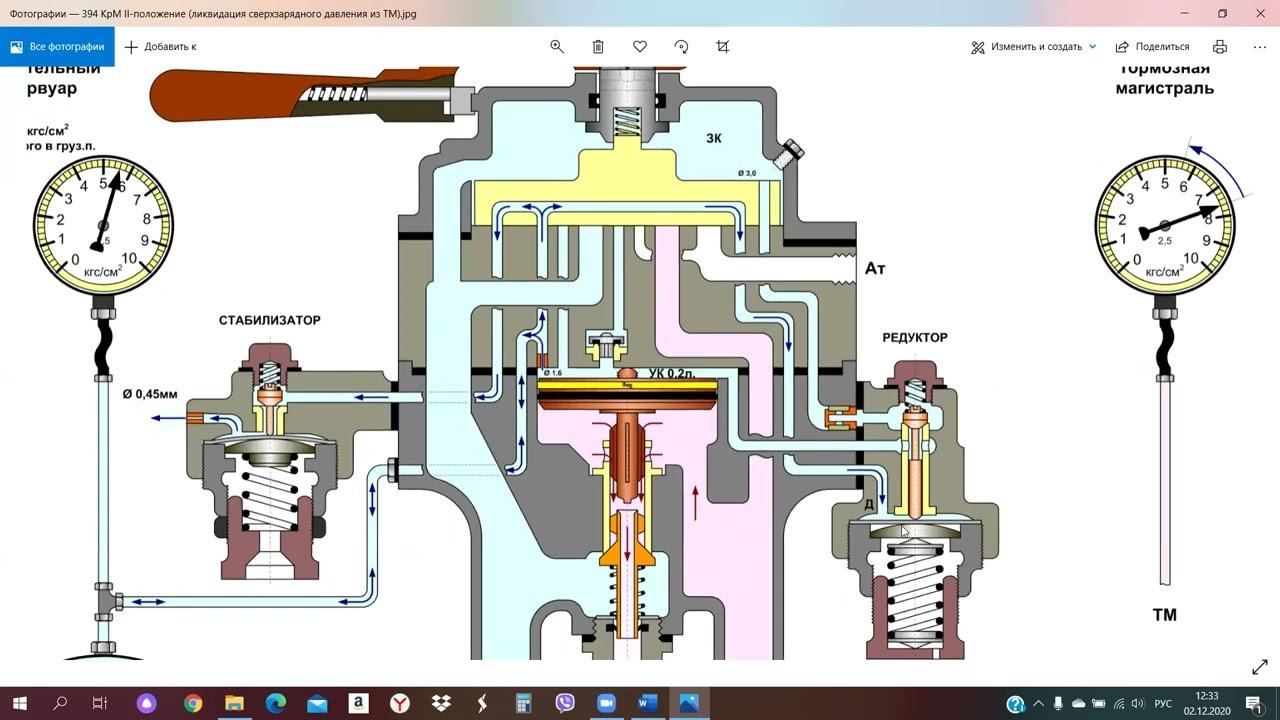Rotate the image using rotate icon
The image size is (1280, 720).
[681, 47]
